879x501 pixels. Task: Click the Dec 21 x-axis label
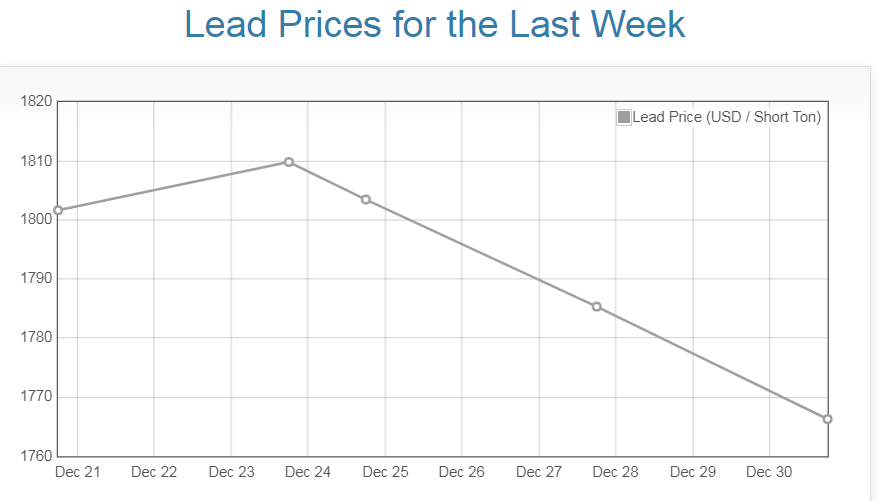pyautogui.click(x=78, y=472)
